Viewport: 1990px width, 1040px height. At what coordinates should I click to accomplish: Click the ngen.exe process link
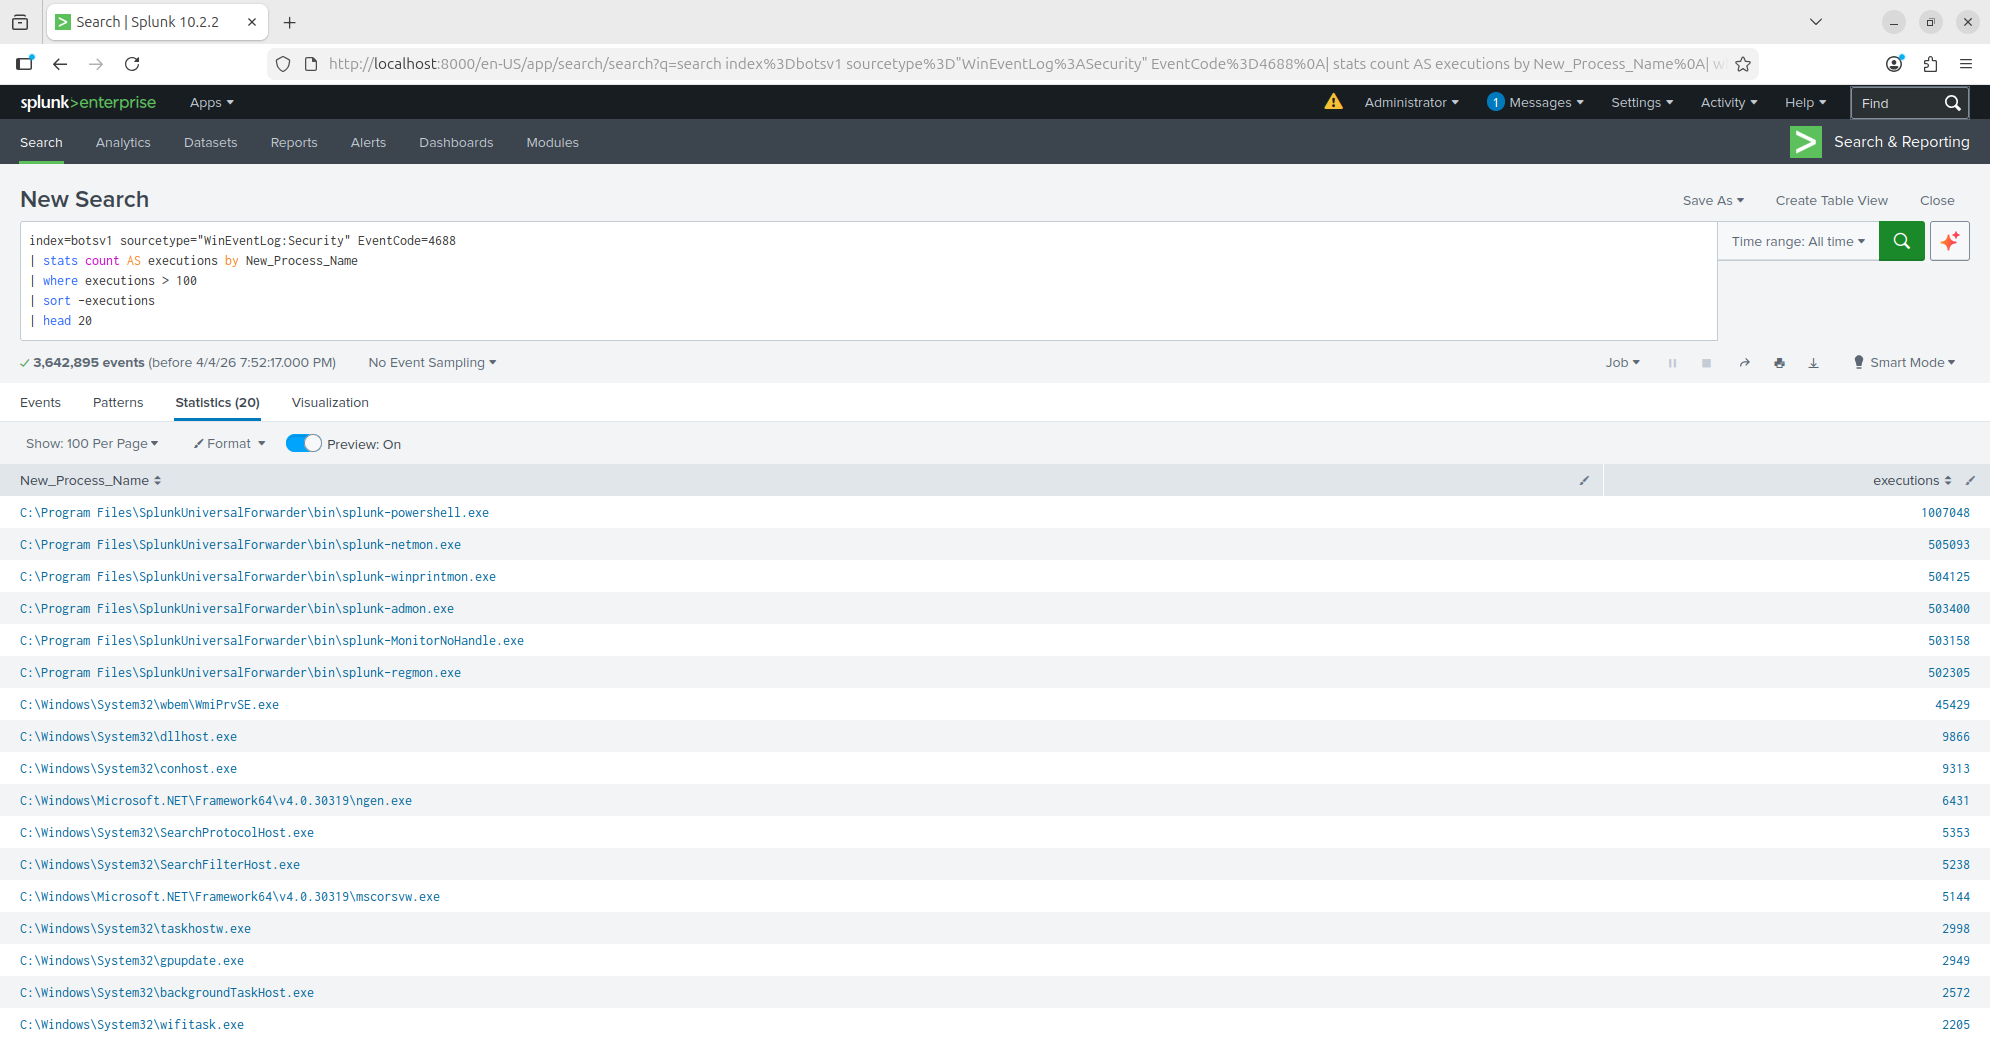click(216, 801)
